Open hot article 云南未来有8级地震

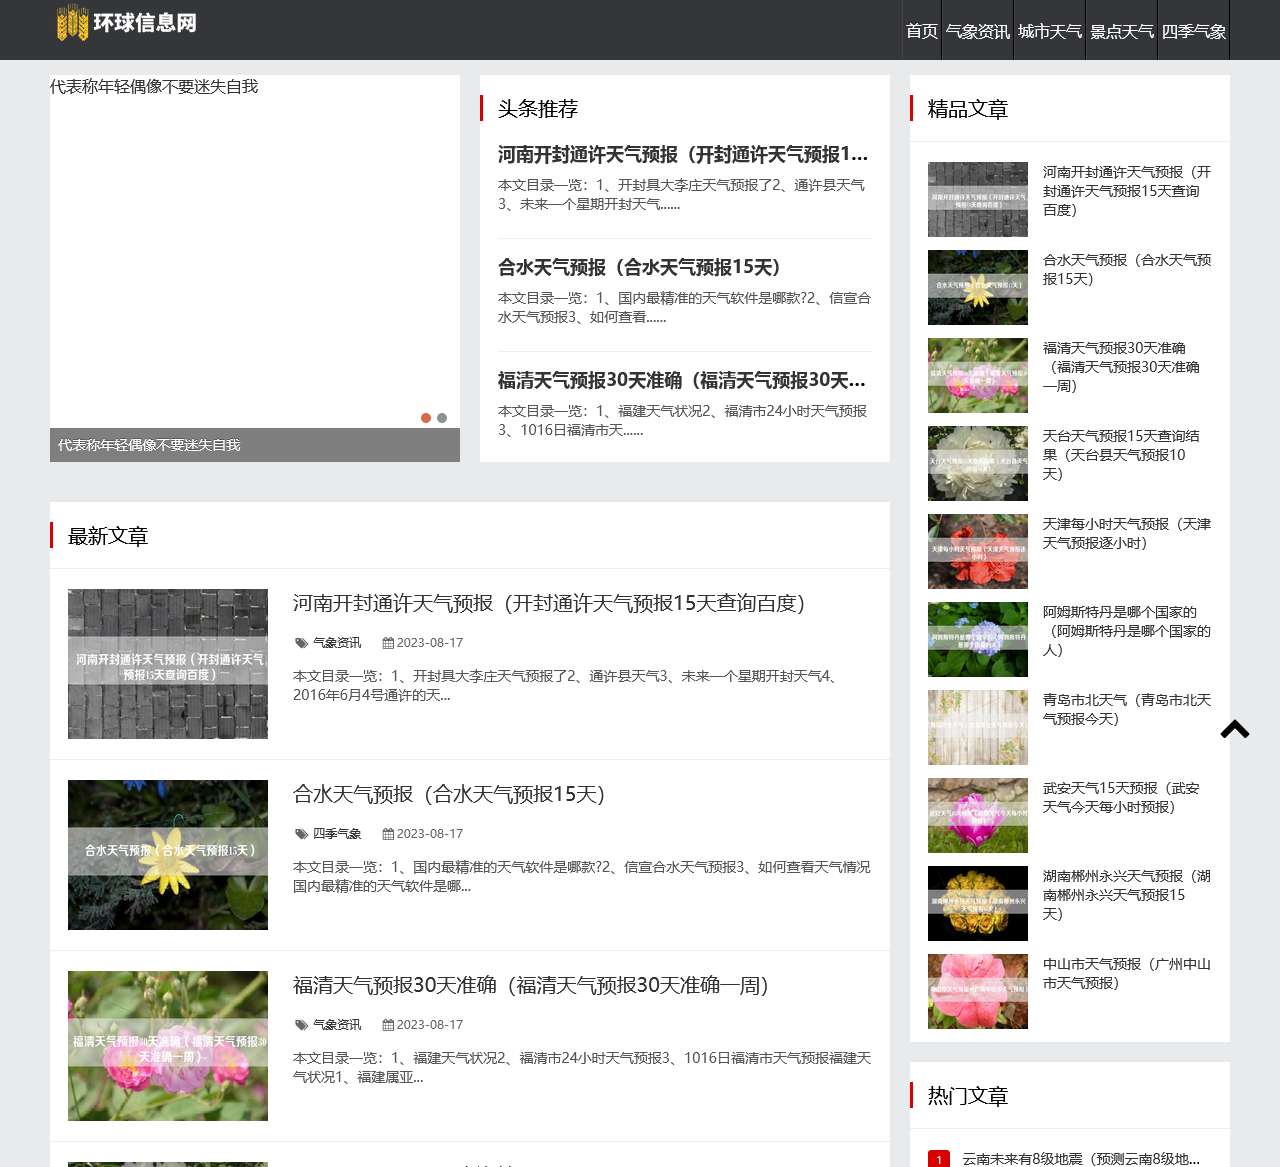point(1081,1159)
